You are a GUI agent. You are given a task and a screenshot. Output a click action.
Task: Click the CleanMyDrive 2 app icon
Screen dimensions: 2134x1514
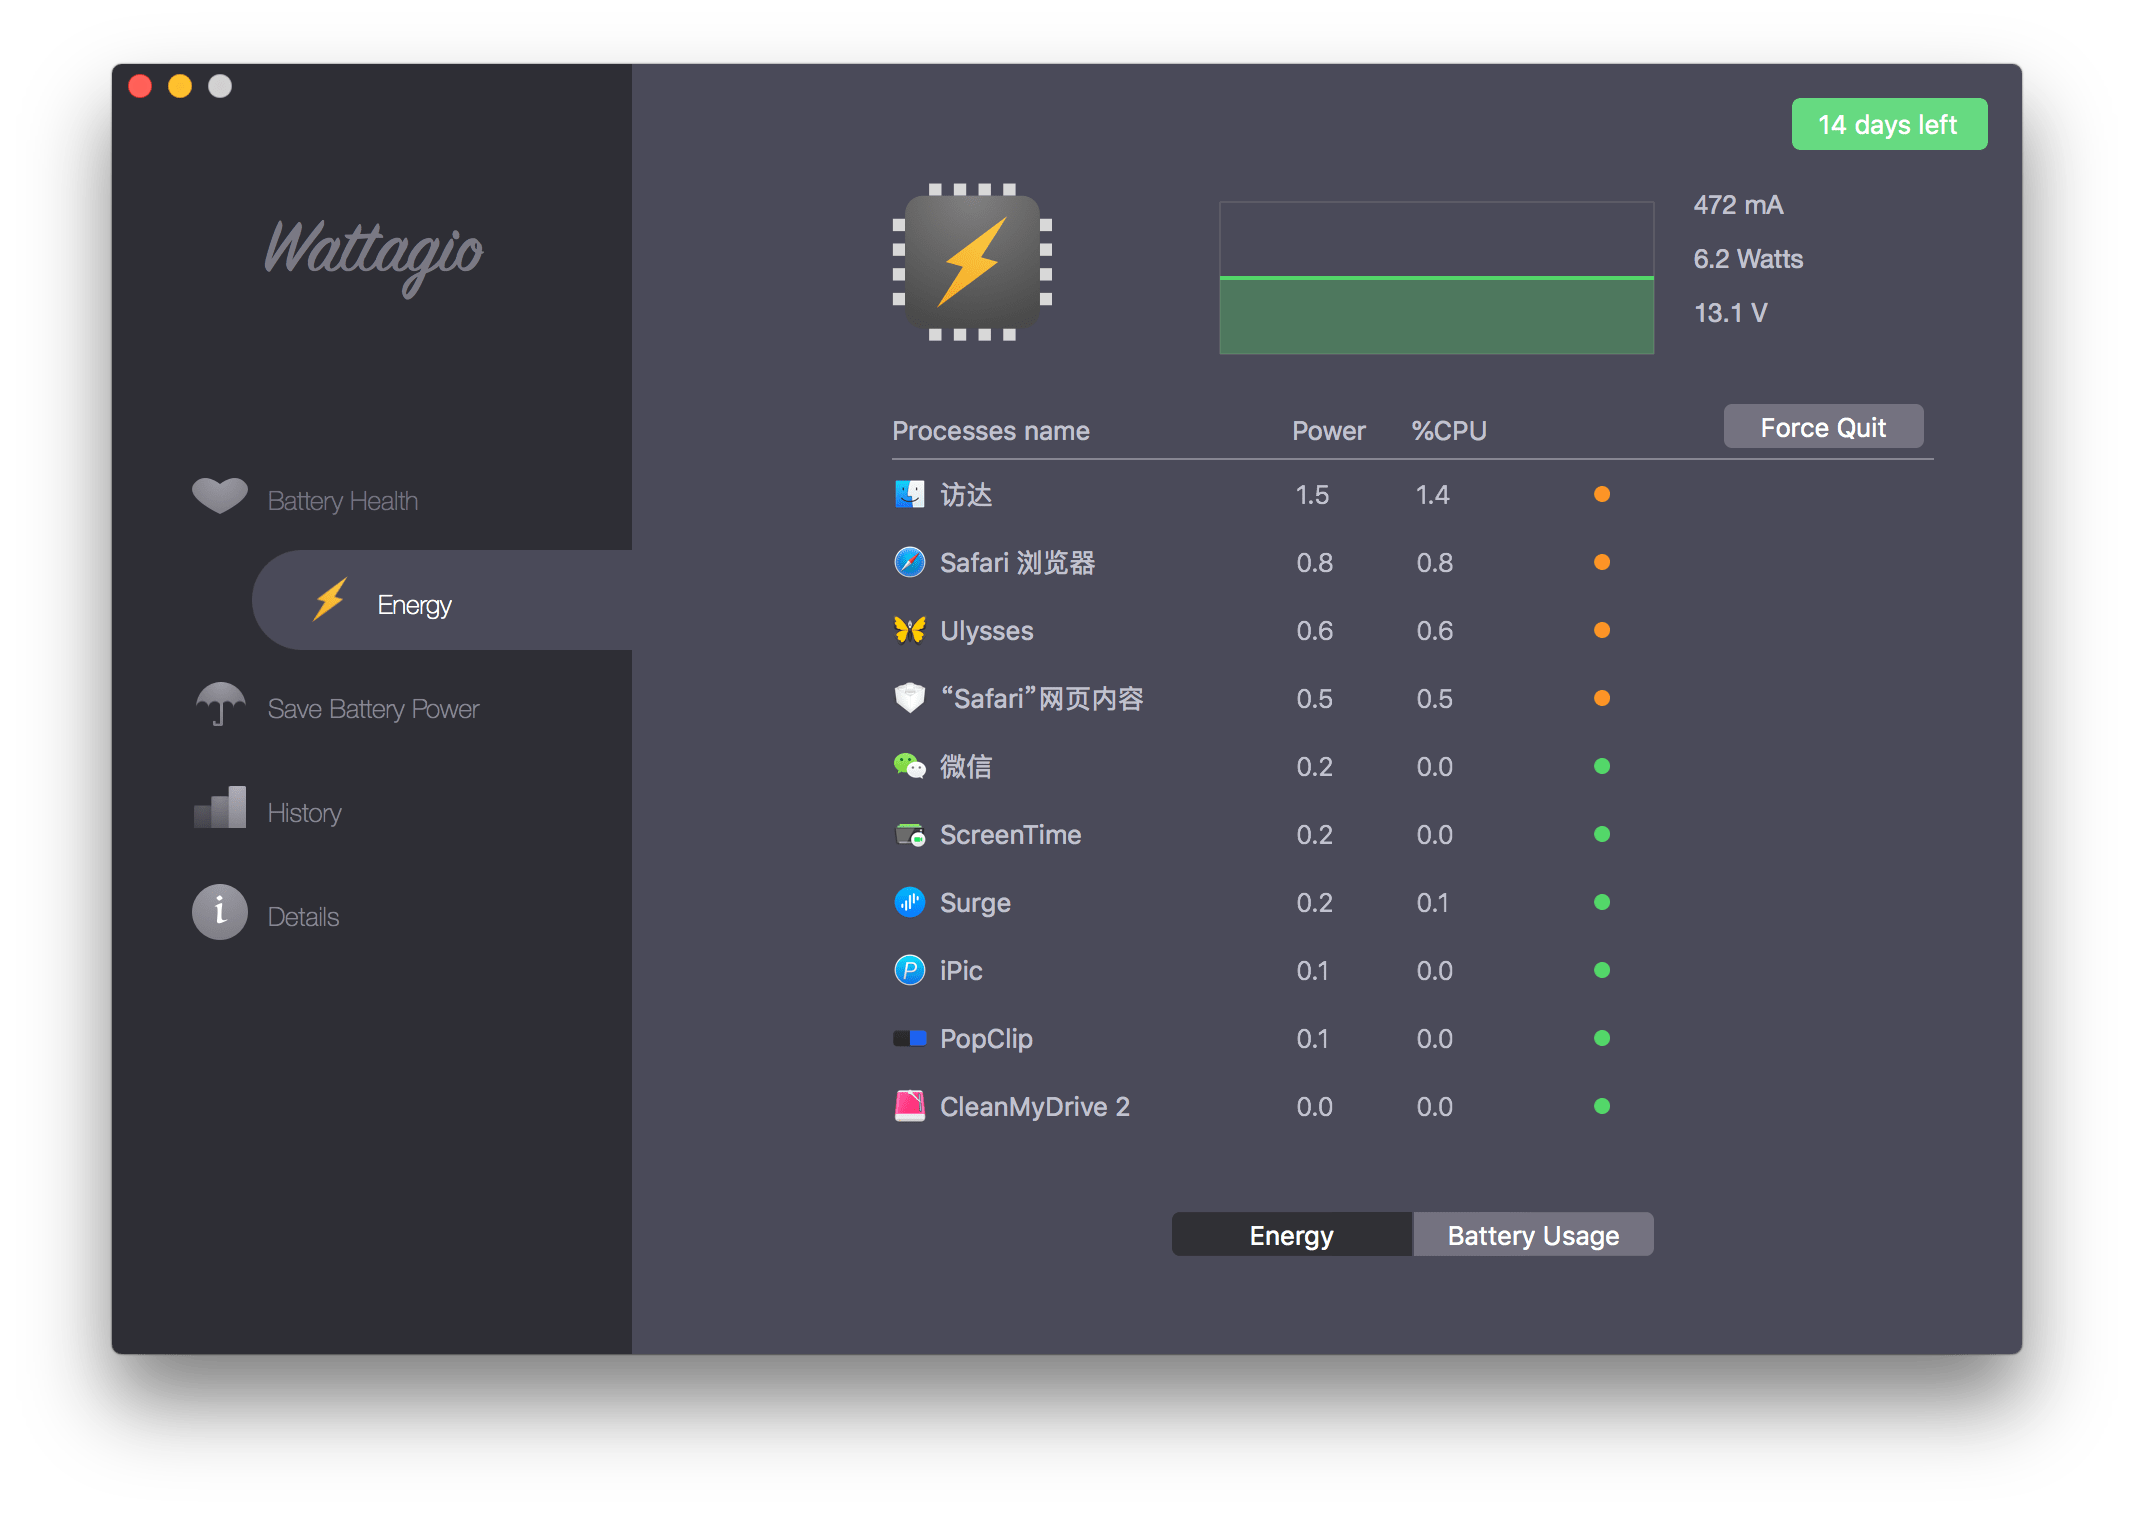click(x=909, y=1106)
